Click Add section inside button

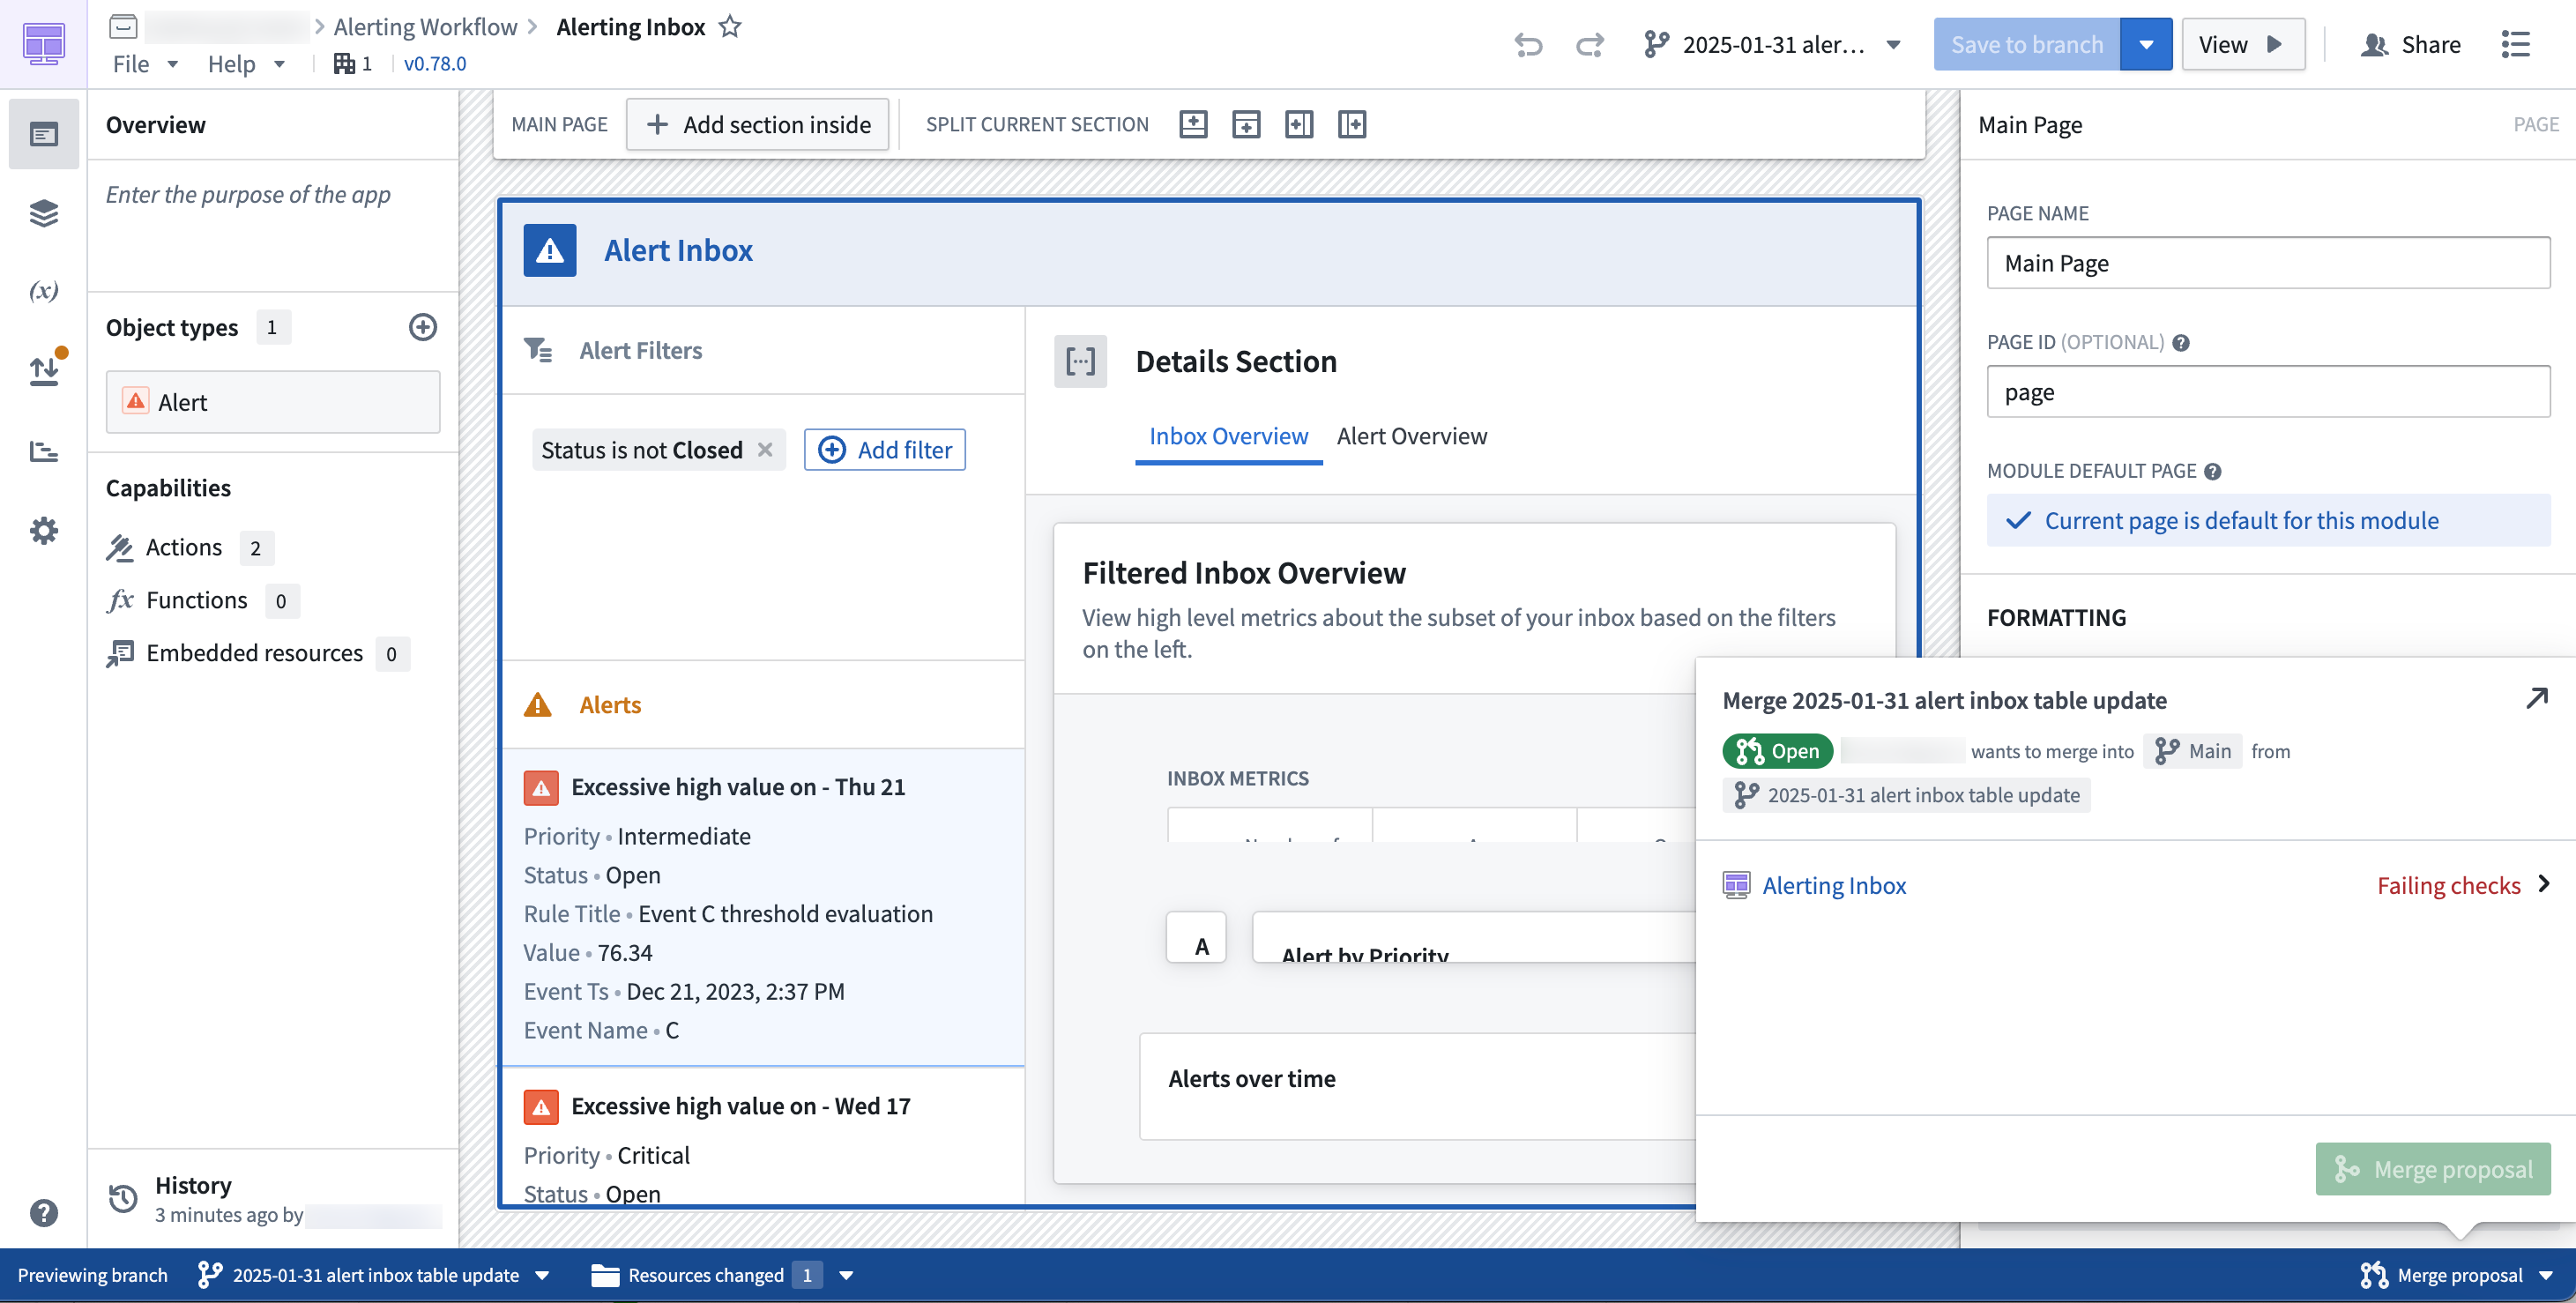pyautogui.click(x=757, y=124)
